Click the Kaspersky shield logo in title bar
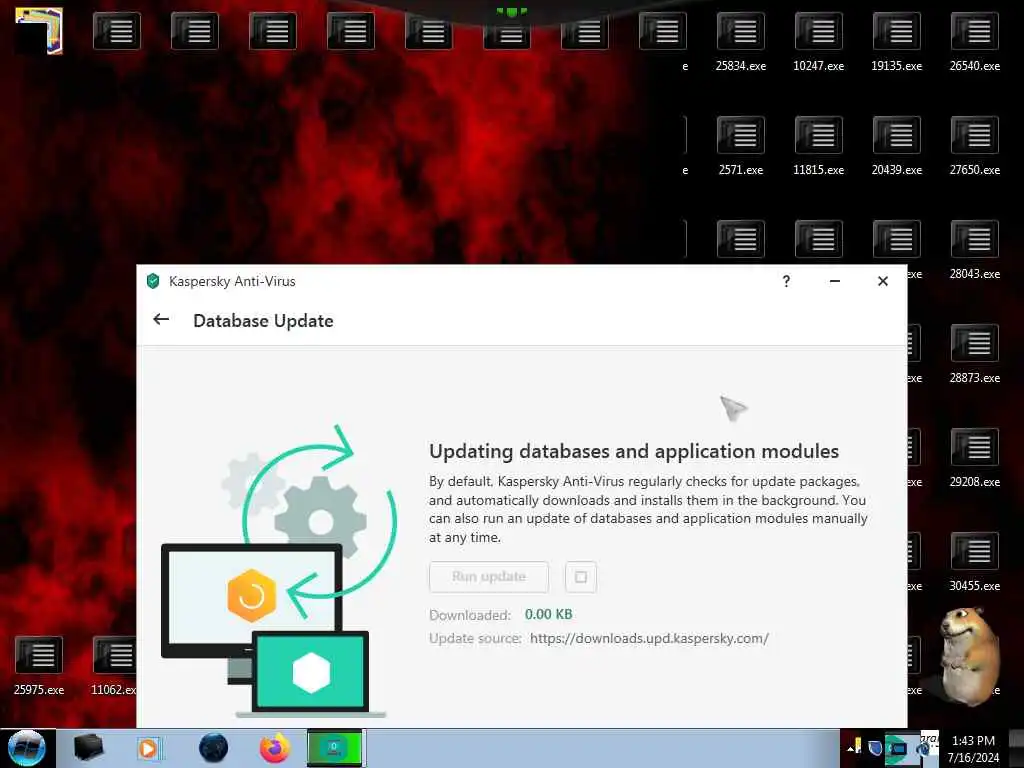 [153, 281]
